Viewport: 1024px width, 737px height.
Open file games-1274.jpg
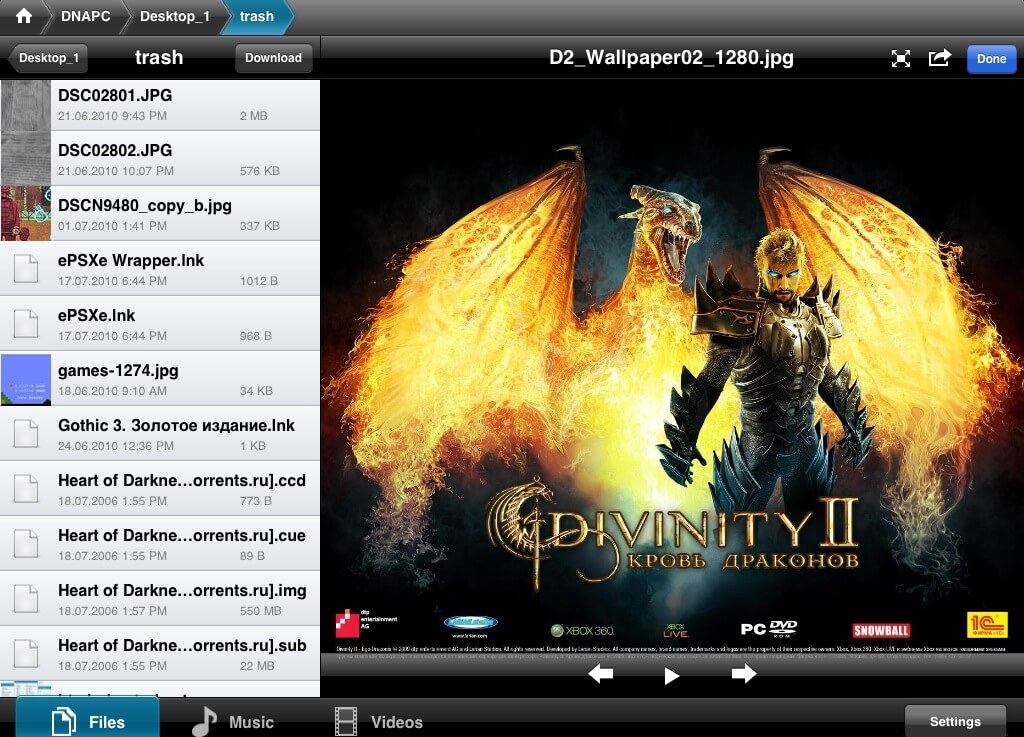(x=160, y=379)
